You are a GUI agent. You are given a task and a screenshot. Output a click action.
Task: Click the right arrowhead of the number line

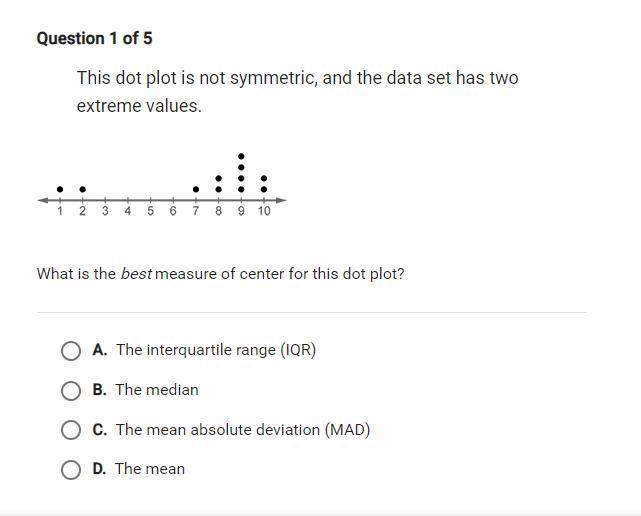click(283, 200)
